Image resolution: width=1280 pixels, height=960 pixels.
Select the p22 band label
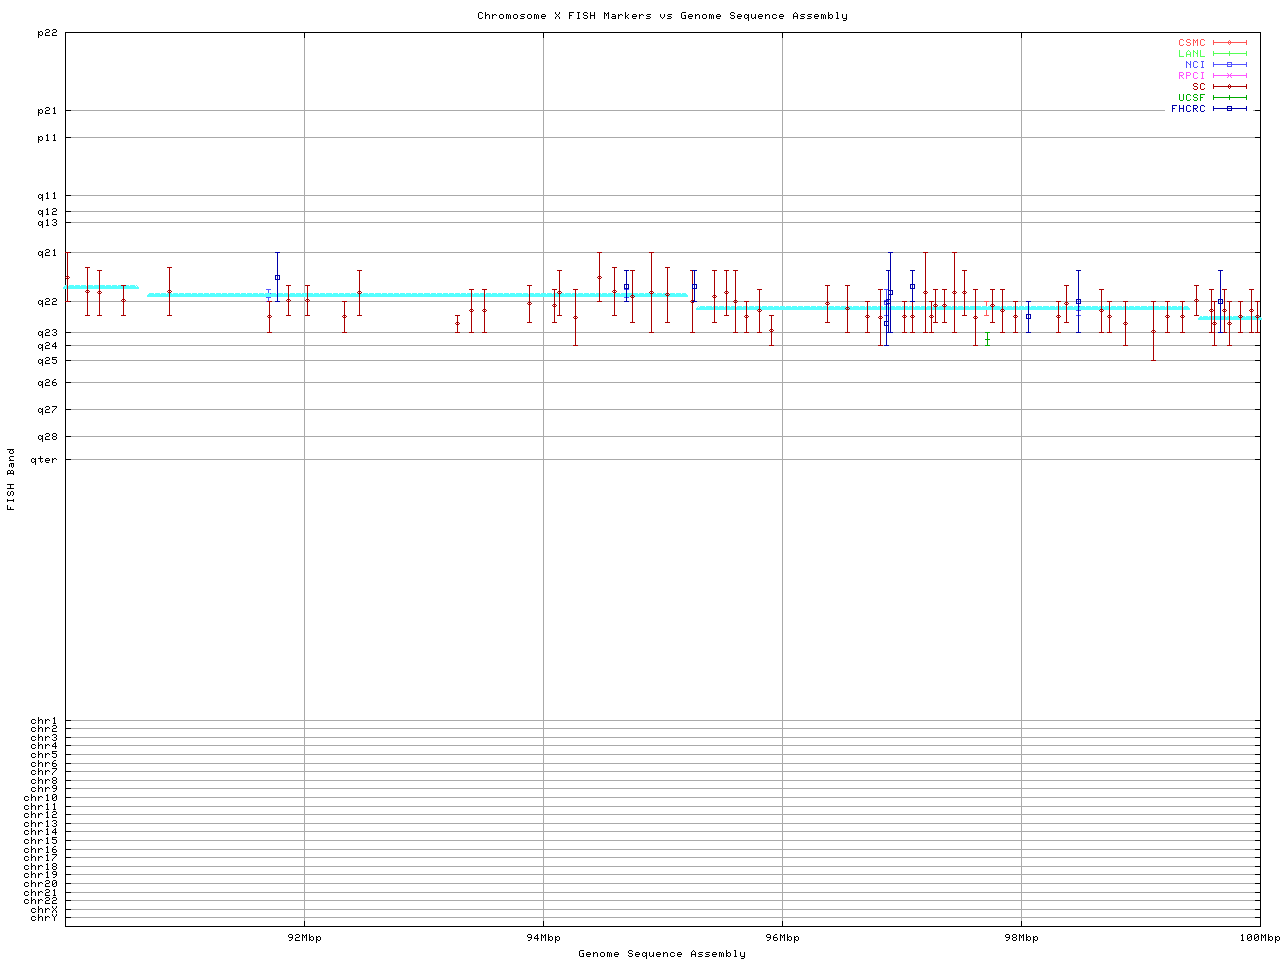47,33
